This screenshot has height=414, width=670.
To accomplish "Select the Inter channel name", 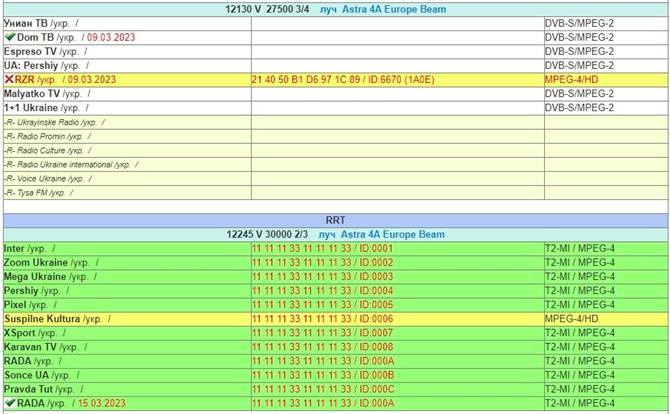I will pos(15,248).
